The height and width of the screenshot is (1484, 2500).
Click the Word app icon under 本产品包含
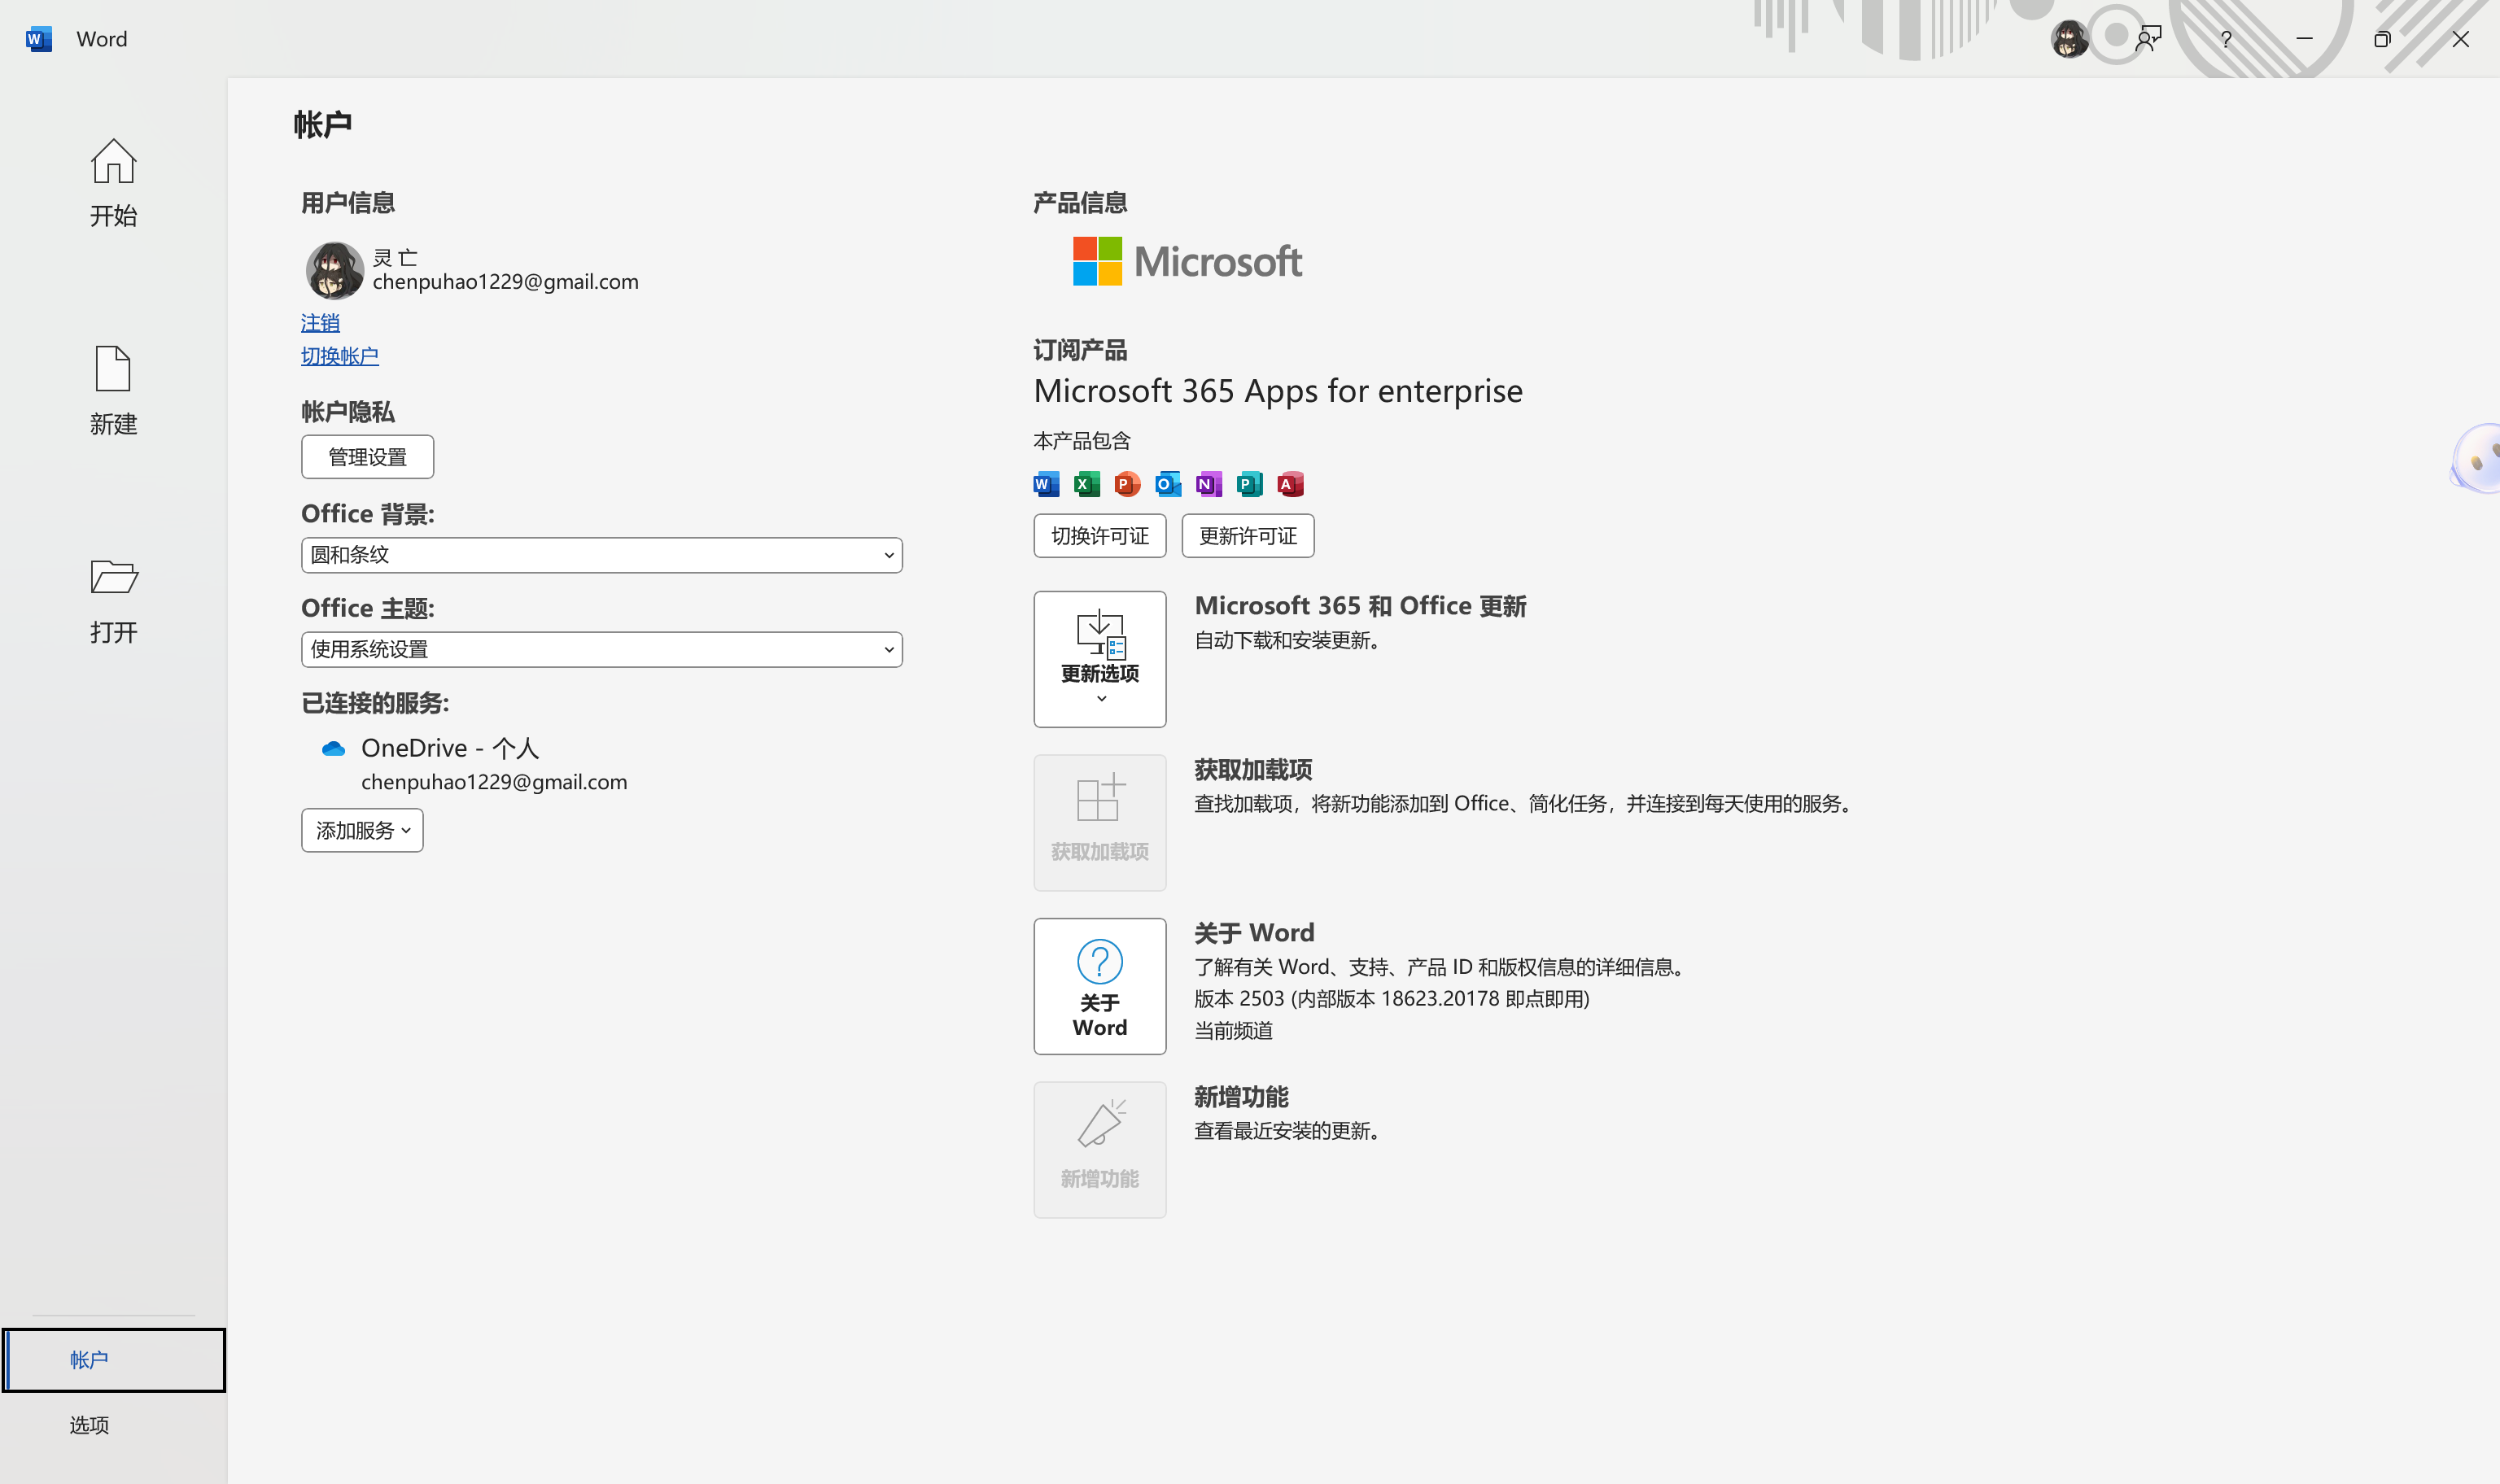[x=1046, y=484]
